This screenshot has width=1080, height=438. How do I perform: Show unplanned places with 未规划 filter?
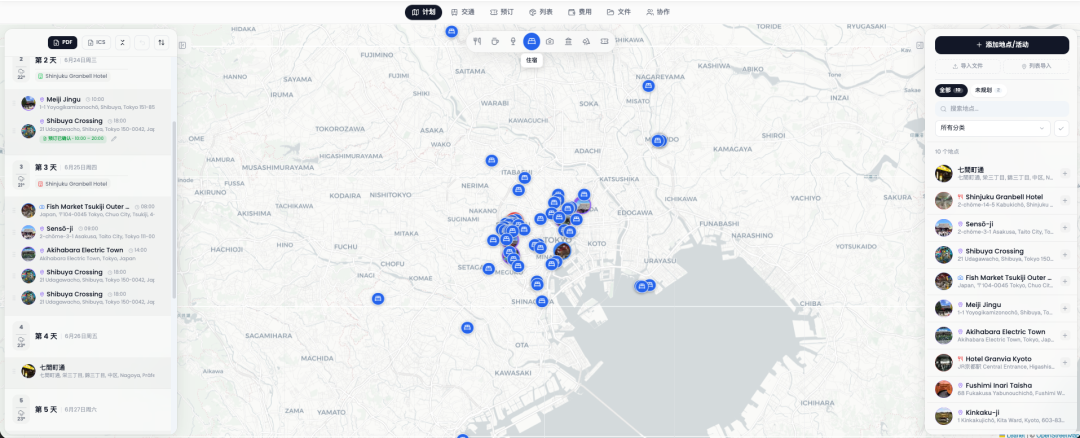(987, 90)
